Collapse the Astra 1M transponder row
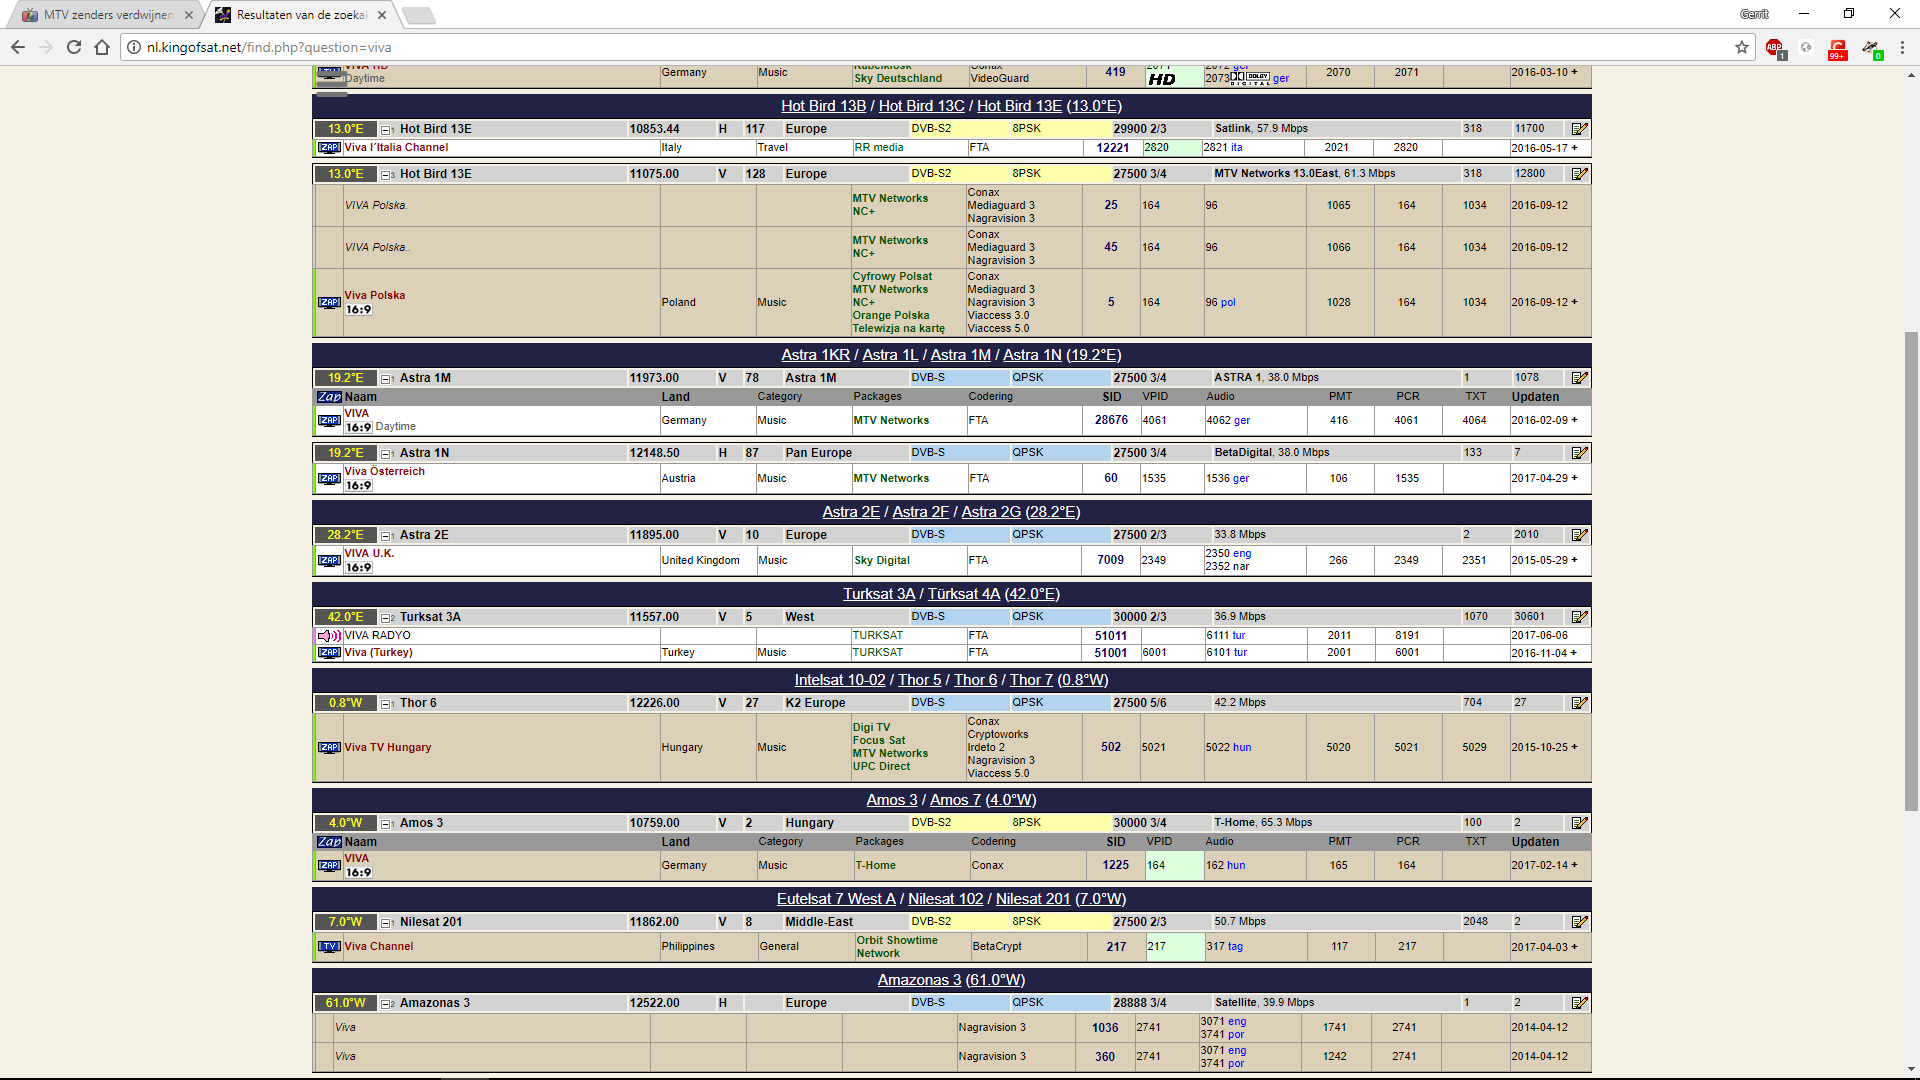This screenshot has width=1920, height=1080. click(387, 378)
